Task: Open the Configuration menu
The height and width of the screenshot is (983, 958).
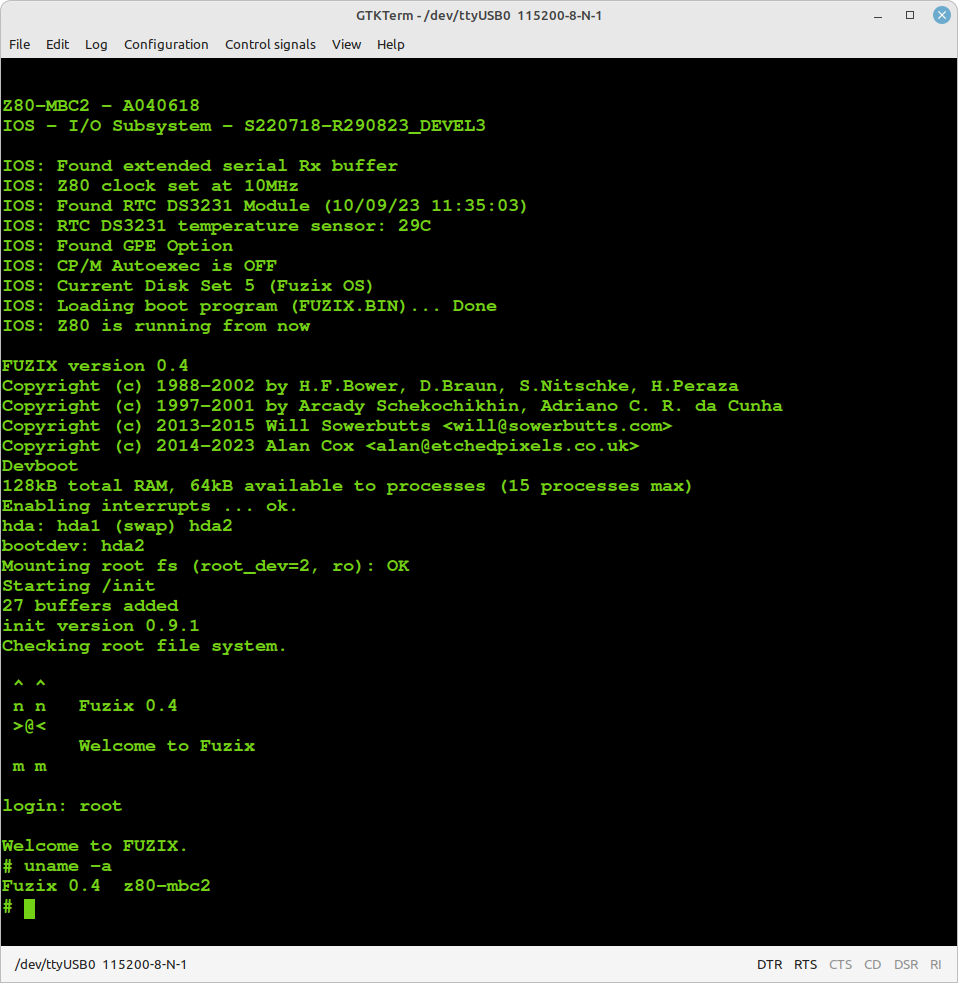Action: [166, 44]
